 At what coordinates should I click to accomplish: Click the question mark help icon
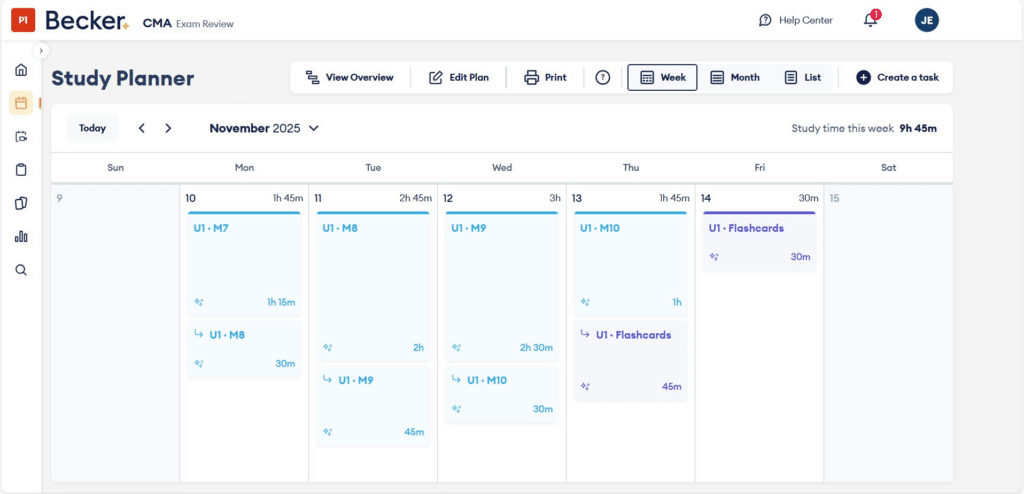(602, 78)
